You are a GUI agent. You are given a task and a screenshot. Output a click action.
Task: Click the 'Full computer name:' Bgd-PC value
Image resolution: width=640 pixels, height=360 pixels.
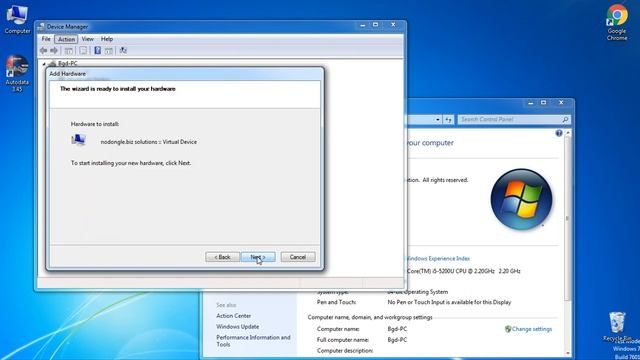click(397, 340)
